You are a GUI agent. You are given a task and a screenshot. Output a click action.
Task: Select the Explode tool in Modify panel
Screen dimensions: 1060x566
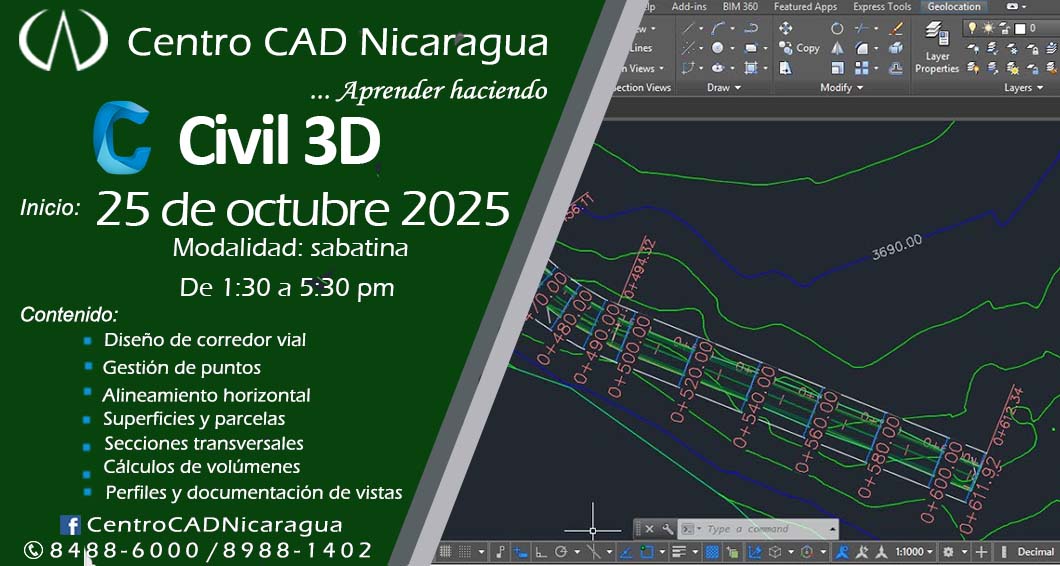896,48
